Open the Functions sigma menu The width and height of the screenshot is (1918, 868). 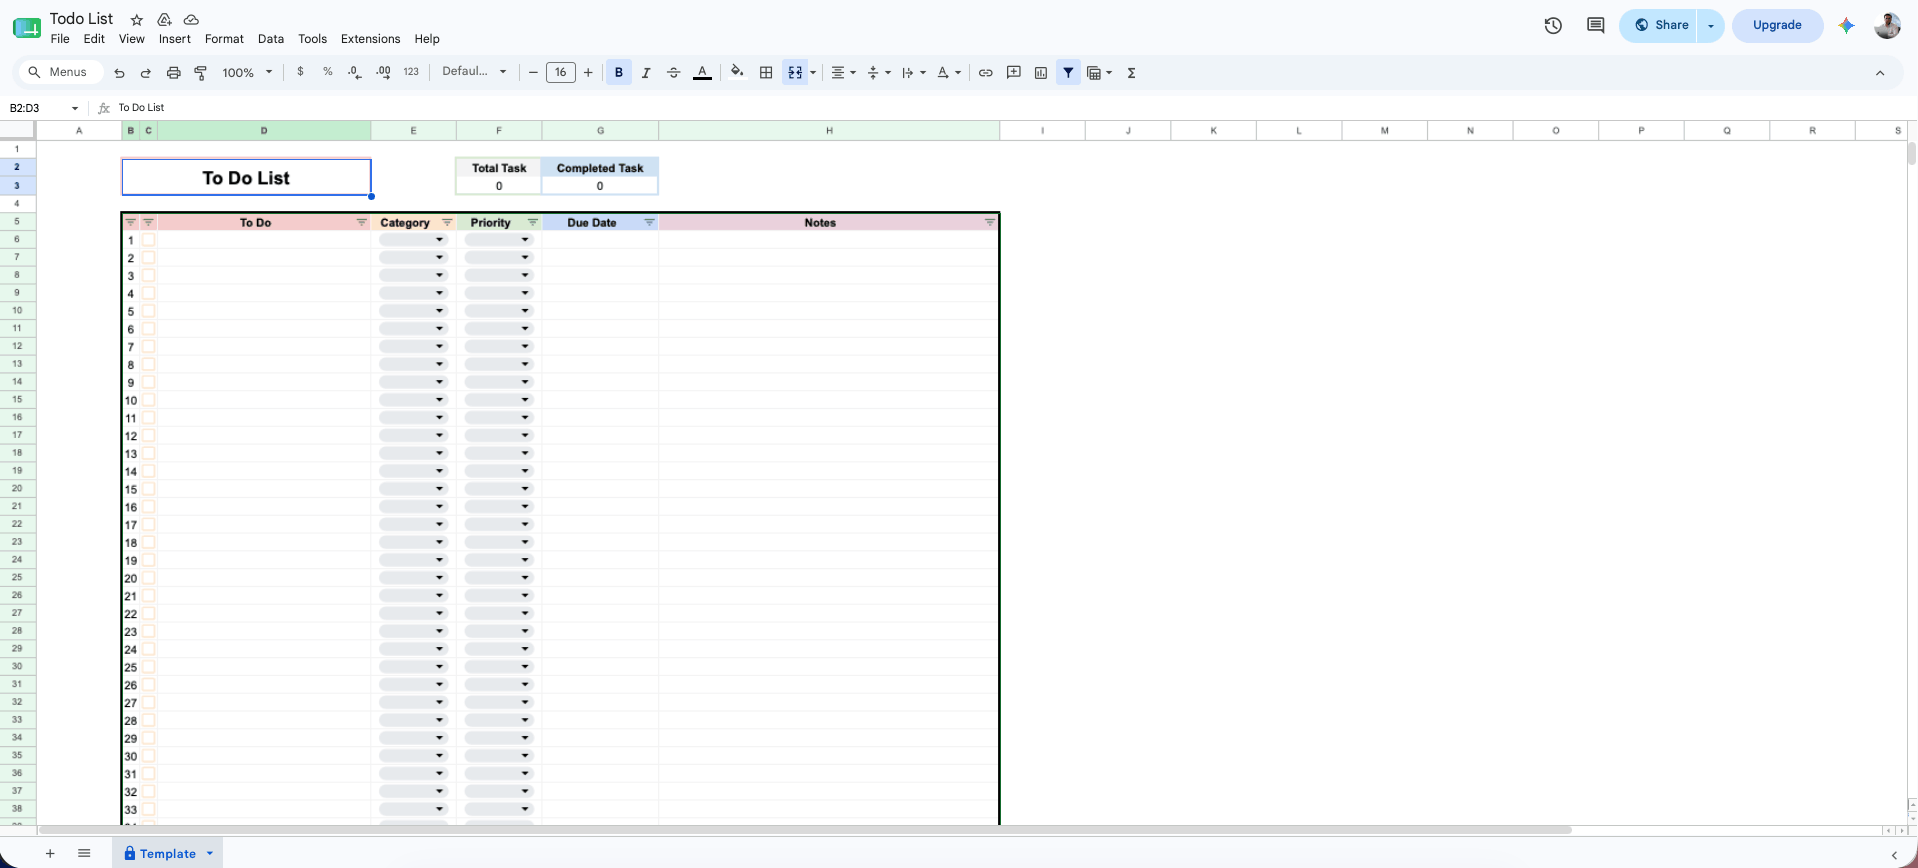[1131, 73]
